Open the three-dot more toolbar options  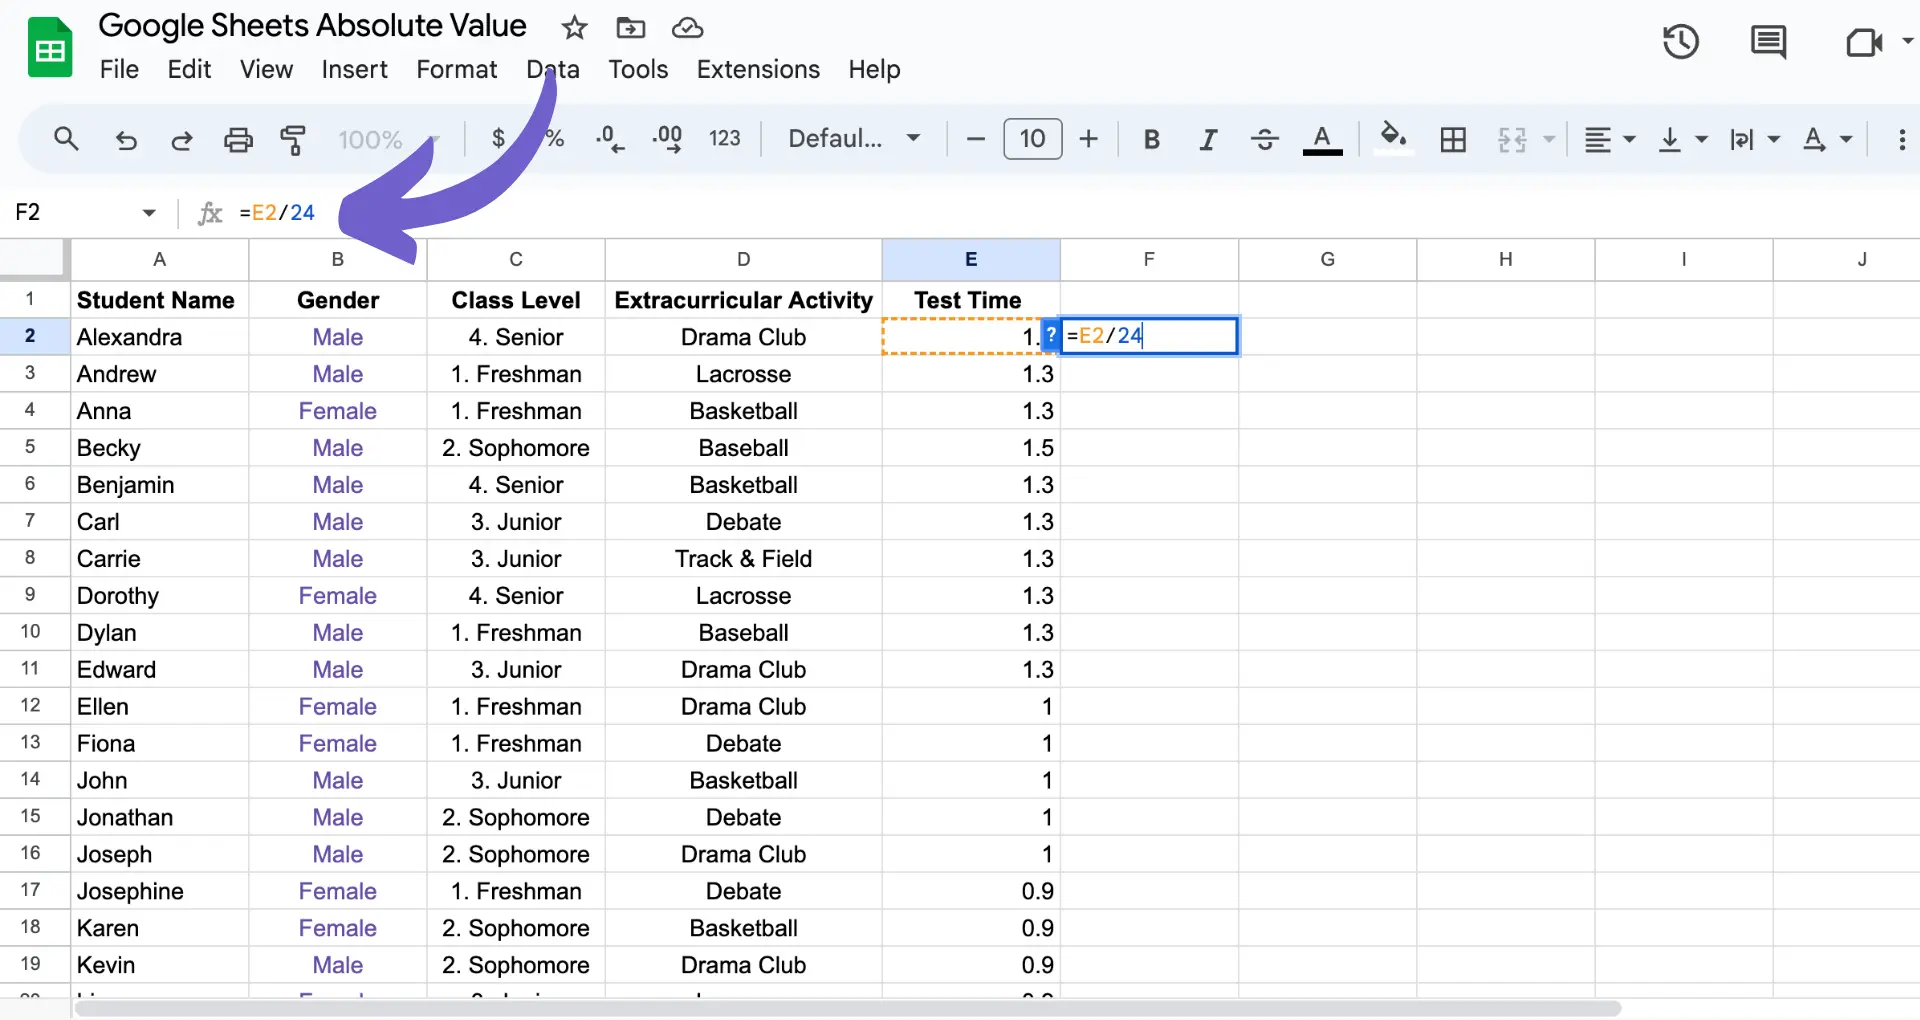pyautogui.click(x=1902, y=139)
